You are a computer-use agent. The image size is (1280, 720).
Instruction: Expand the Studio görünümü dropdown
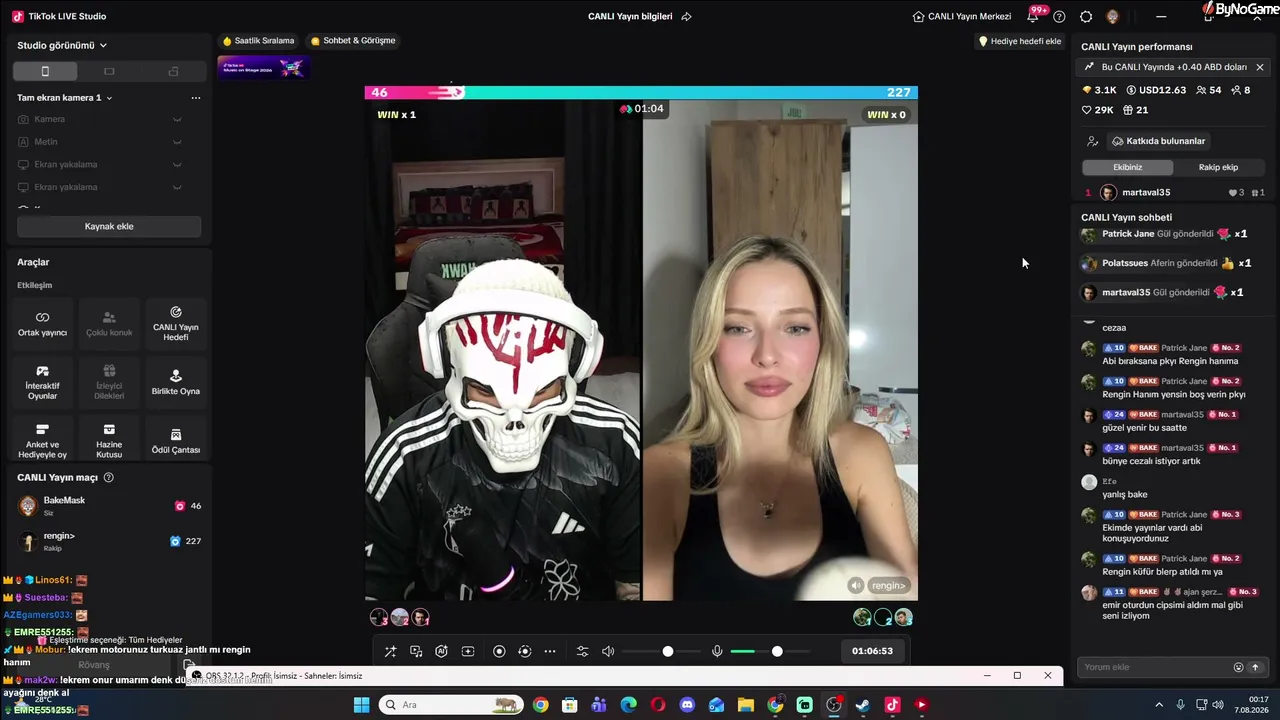(x=62, y=45)
